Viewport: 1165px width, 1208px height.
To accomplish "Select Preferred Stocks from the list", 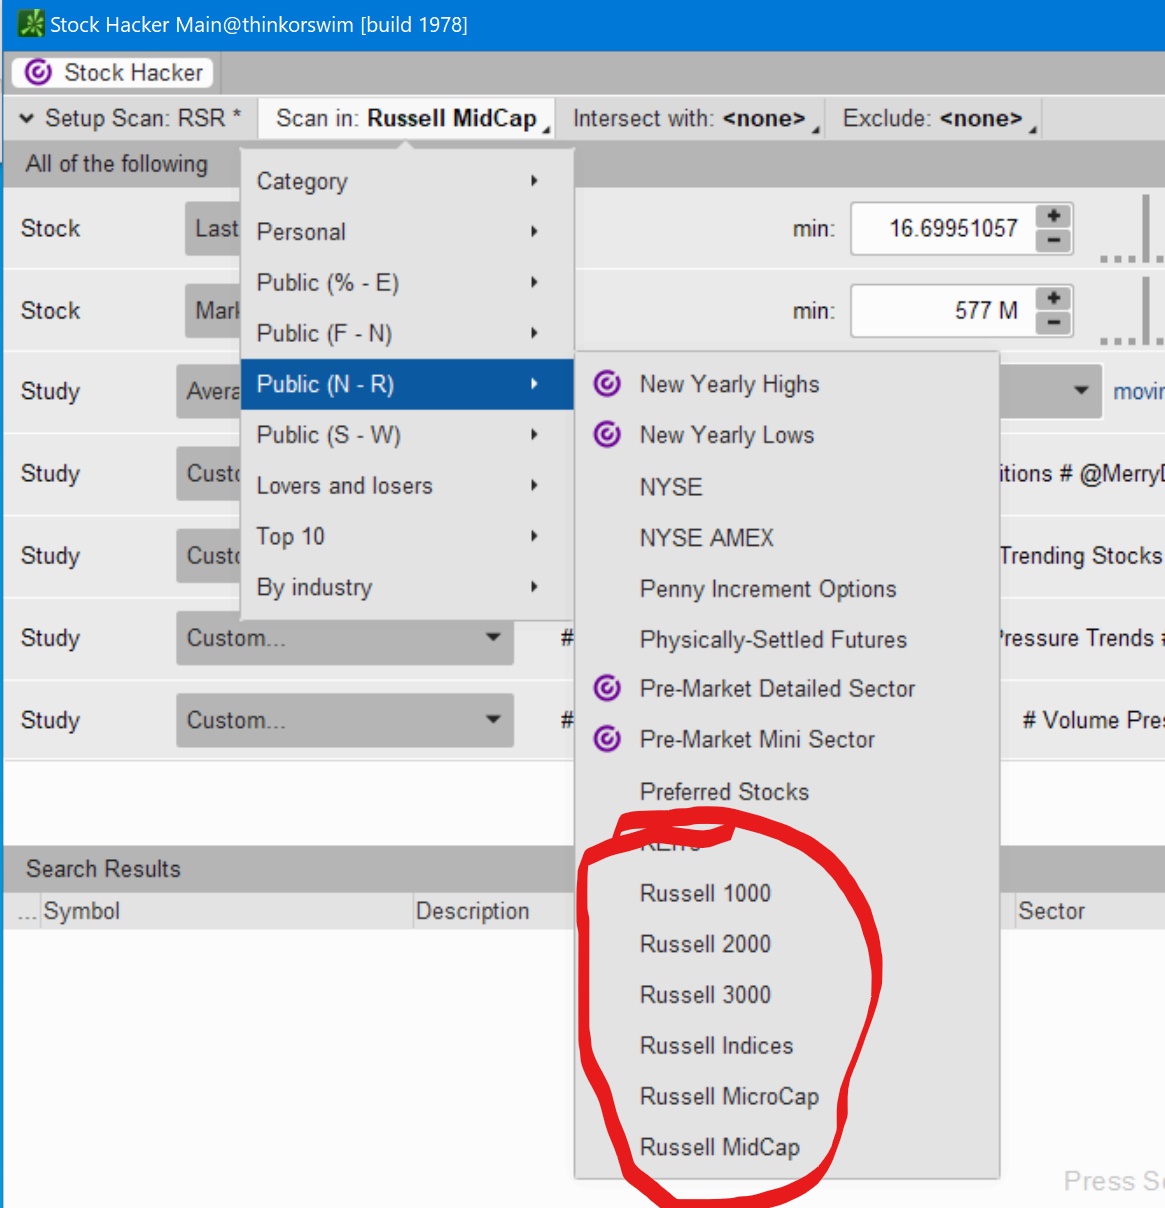I will click(x=787, y=792).
